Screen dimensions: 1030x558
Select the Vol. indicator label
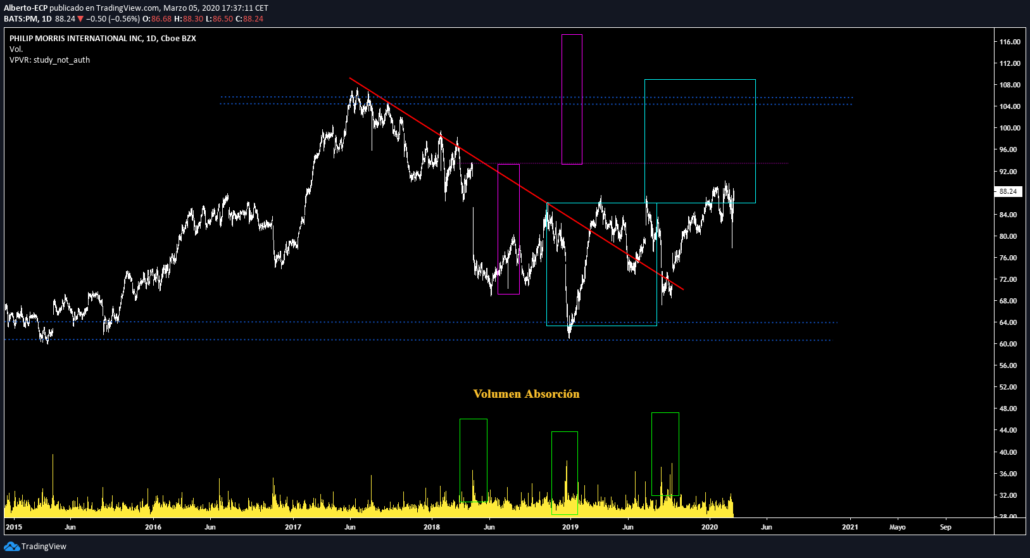pyautogui.click(x=16, y=49)
